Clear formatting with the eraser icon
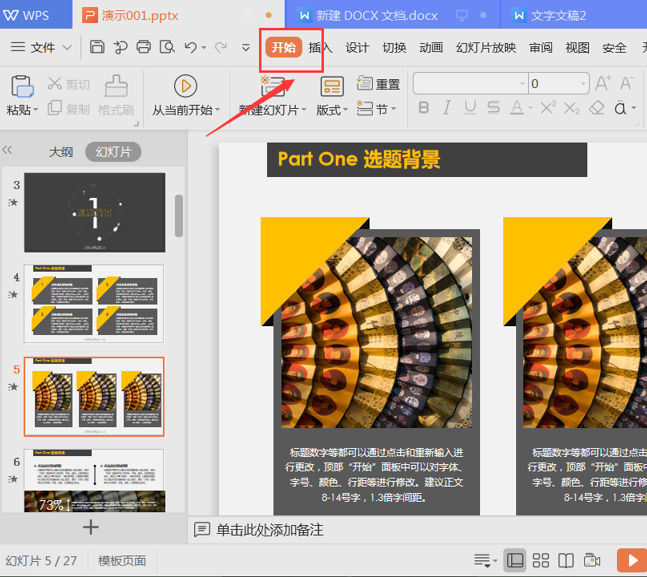Viewport: 647px width, 577px height. click(597, 108)
